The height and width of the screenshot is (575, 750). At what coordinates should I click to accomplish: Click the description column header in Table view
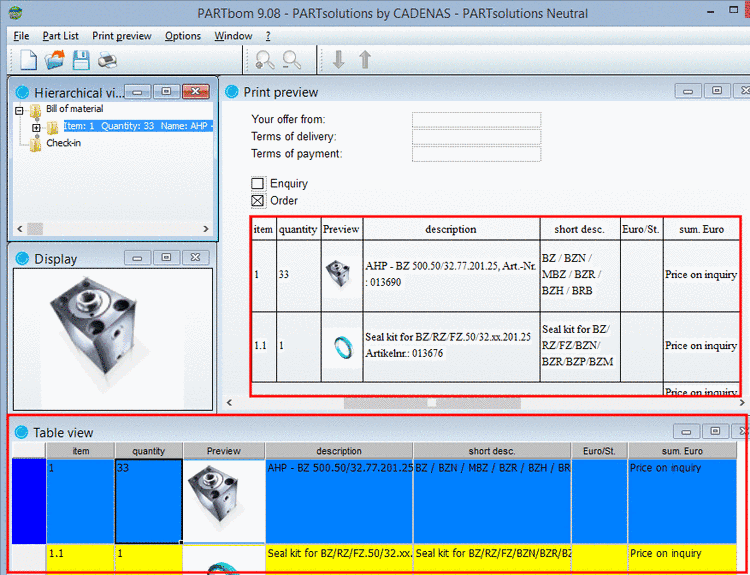(x=339, y=451)
